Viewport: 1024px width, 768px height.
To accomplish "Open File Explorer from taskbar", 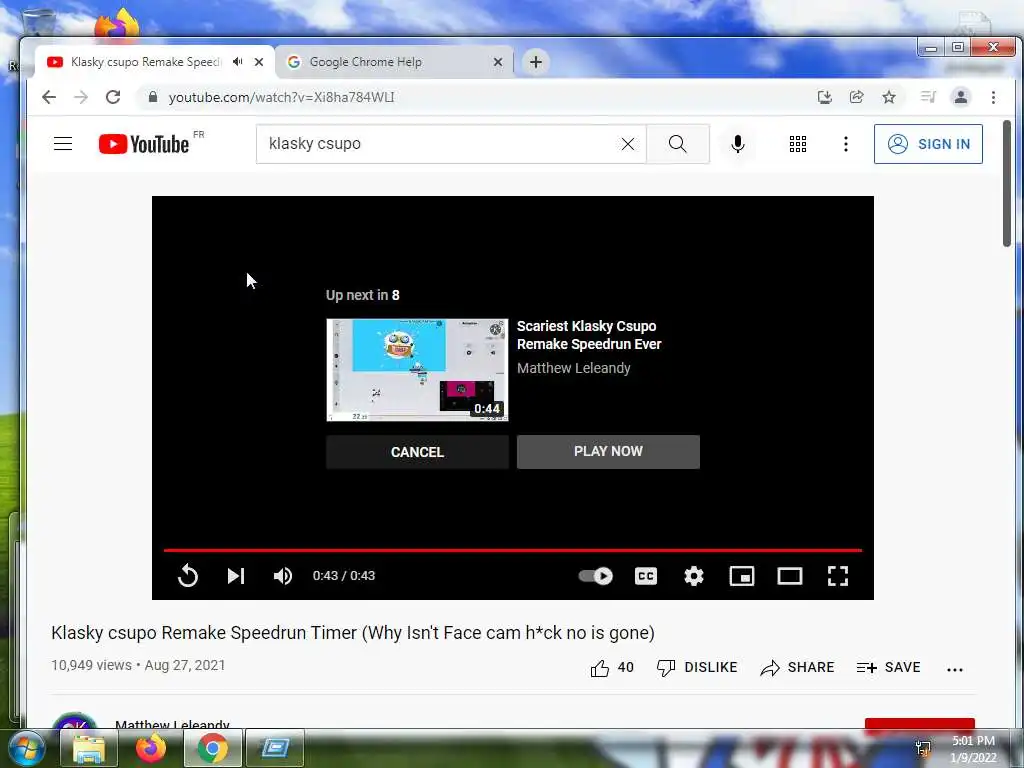I will [89, 749].
